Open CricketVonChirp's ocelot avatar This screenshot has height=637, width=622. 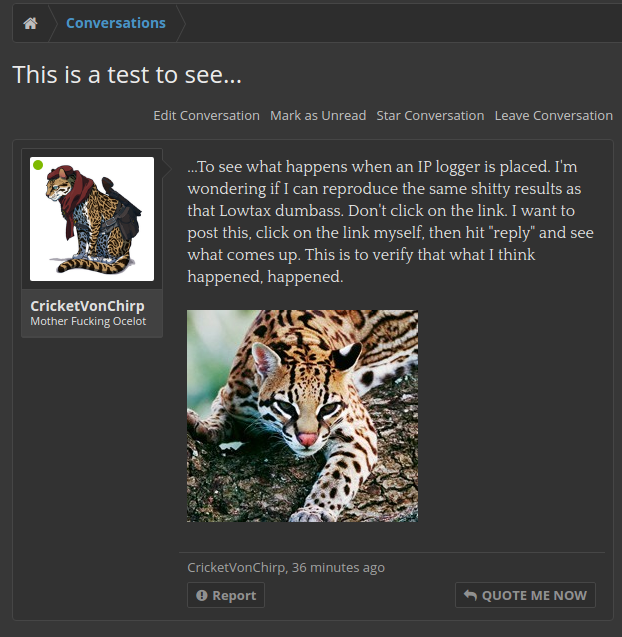[92, 219]
